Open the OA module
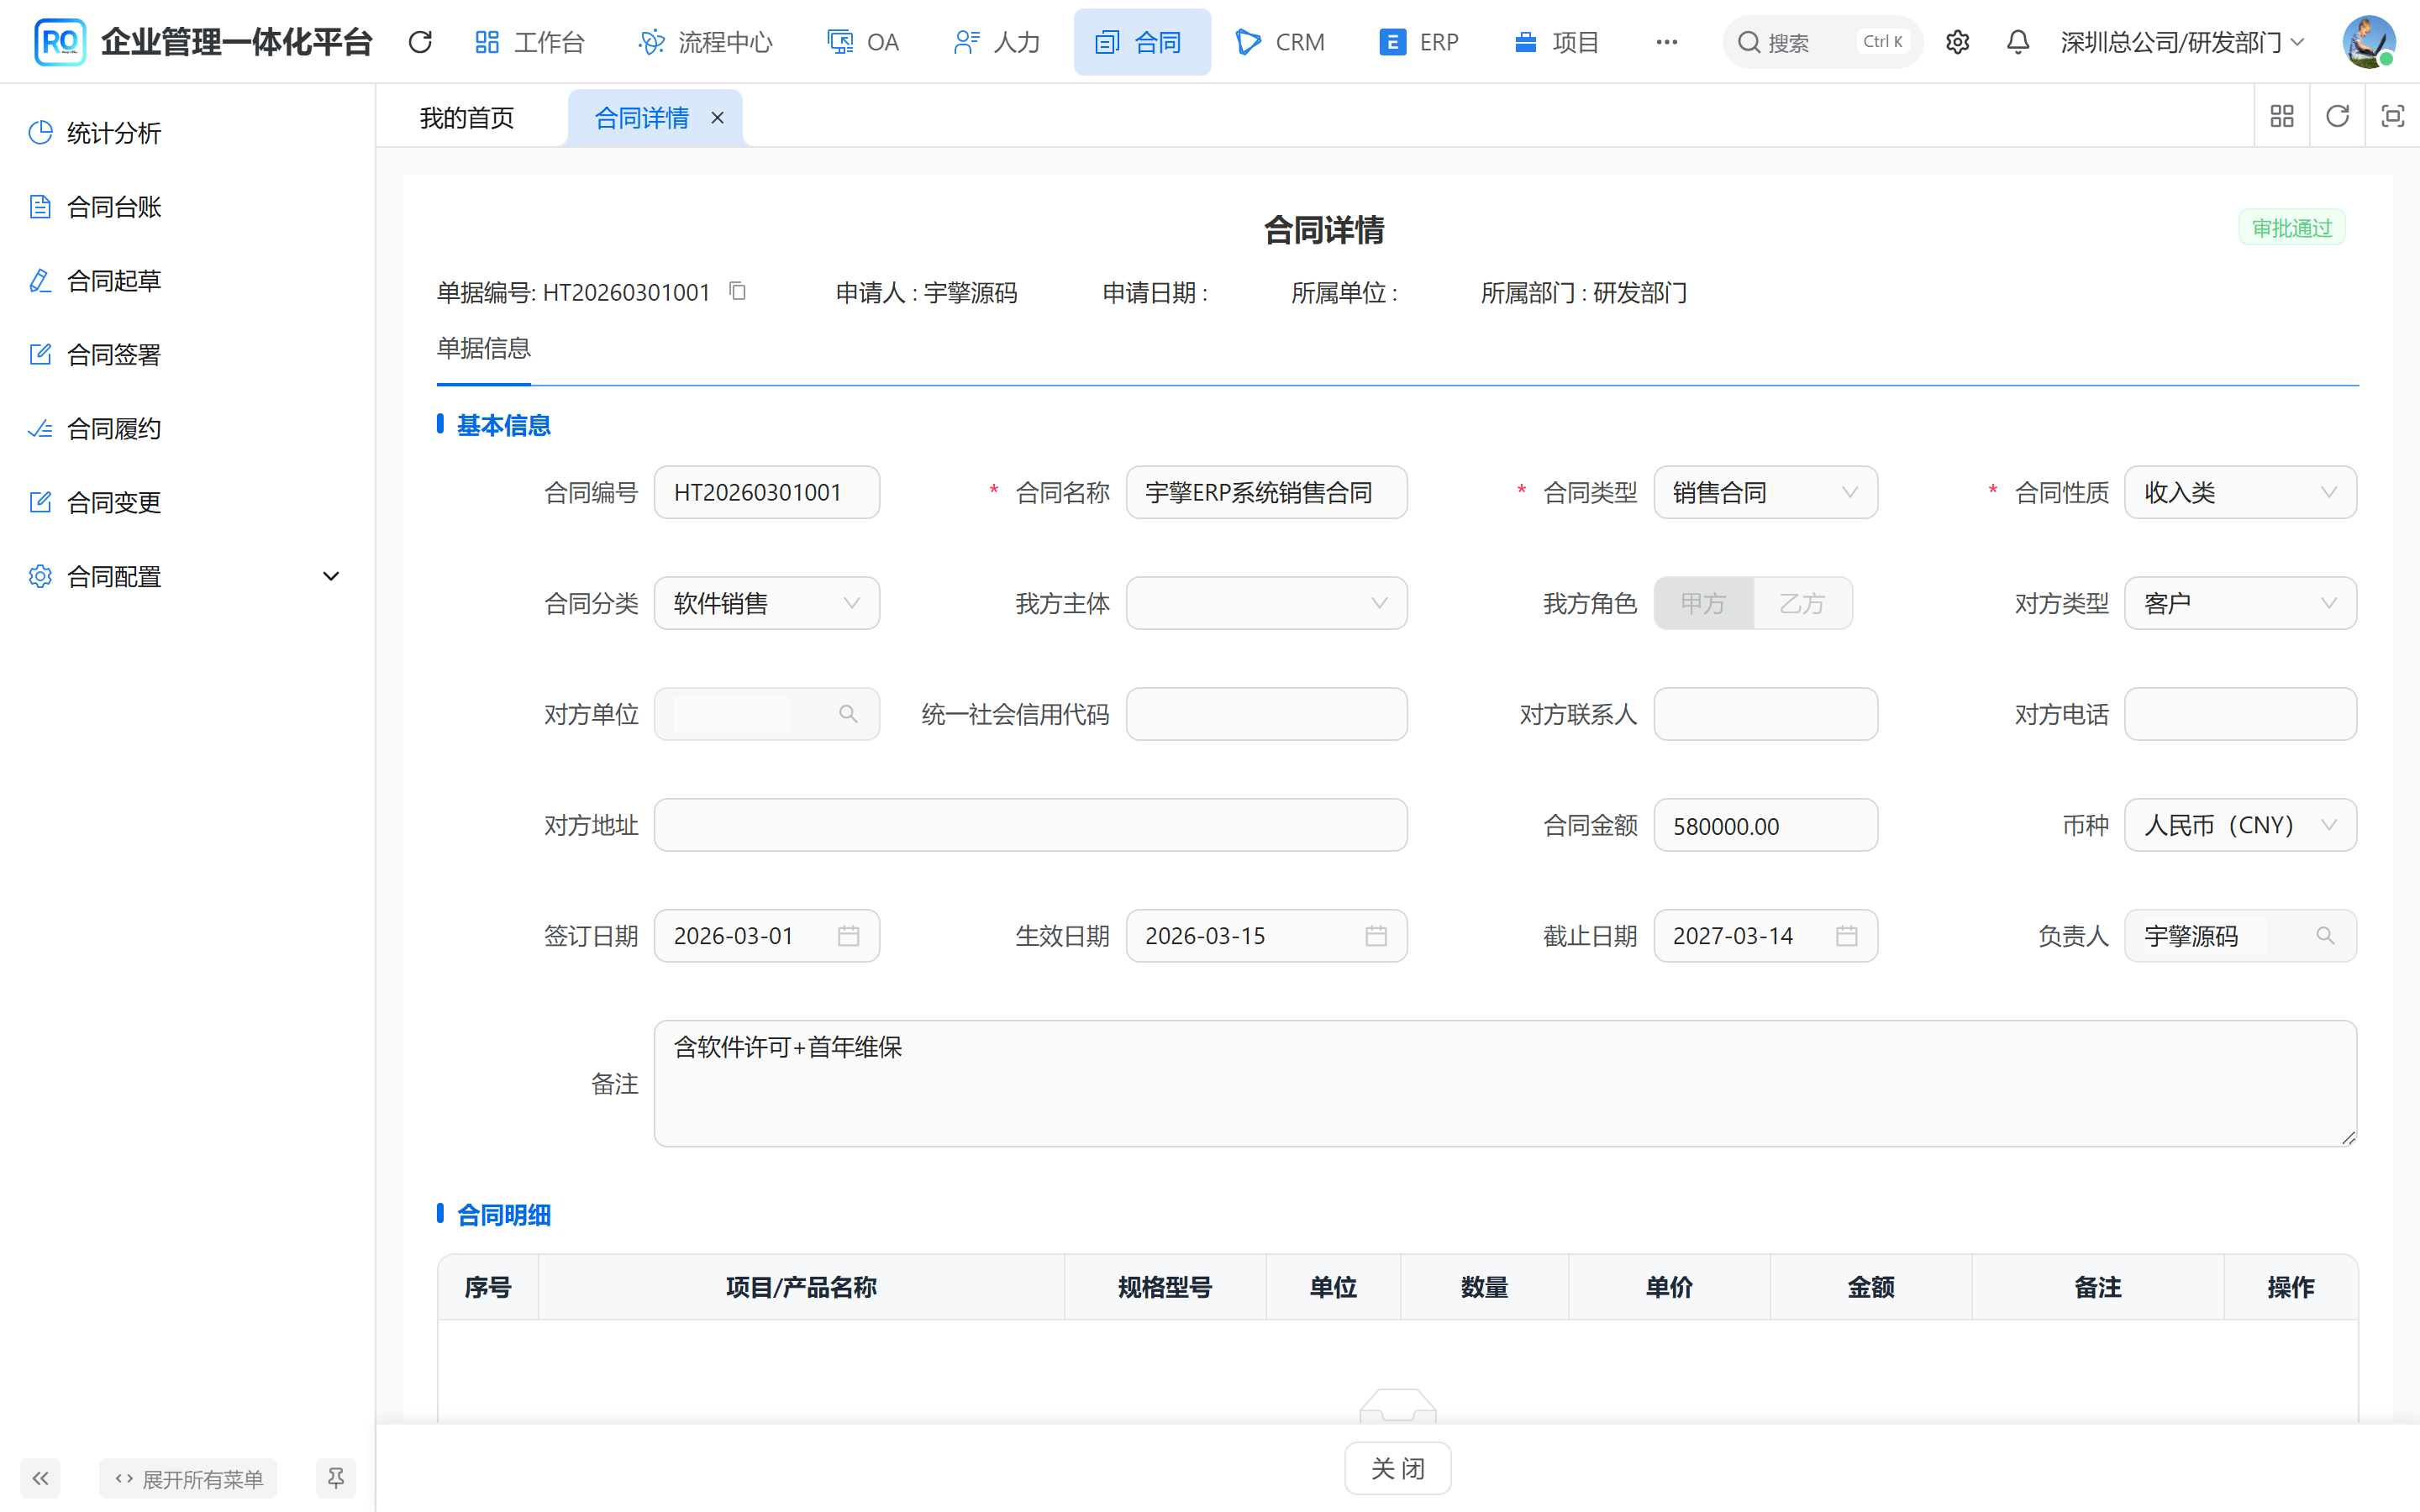Image resolution: width=2420 pixels, height=1512 pixels. click(x=863, y=42)
